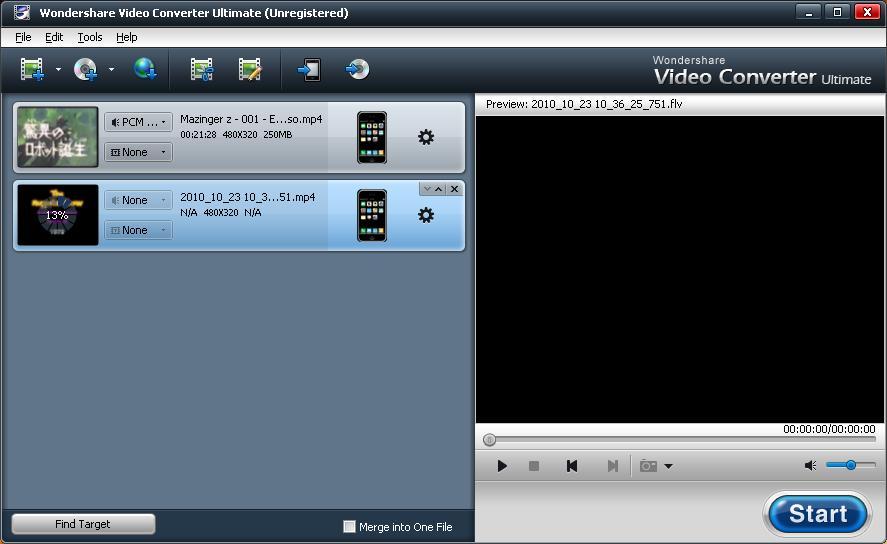Click the 250MB file size text

pos(278,135)
